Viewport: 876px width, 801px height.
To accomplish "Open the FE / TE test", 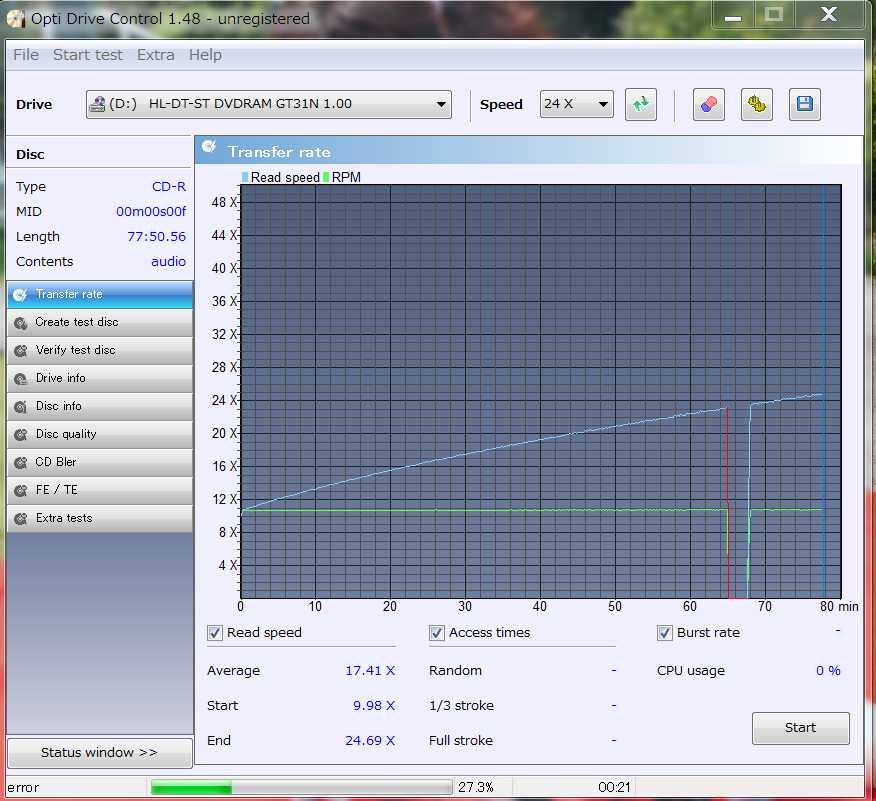I will tap(99, 490).
